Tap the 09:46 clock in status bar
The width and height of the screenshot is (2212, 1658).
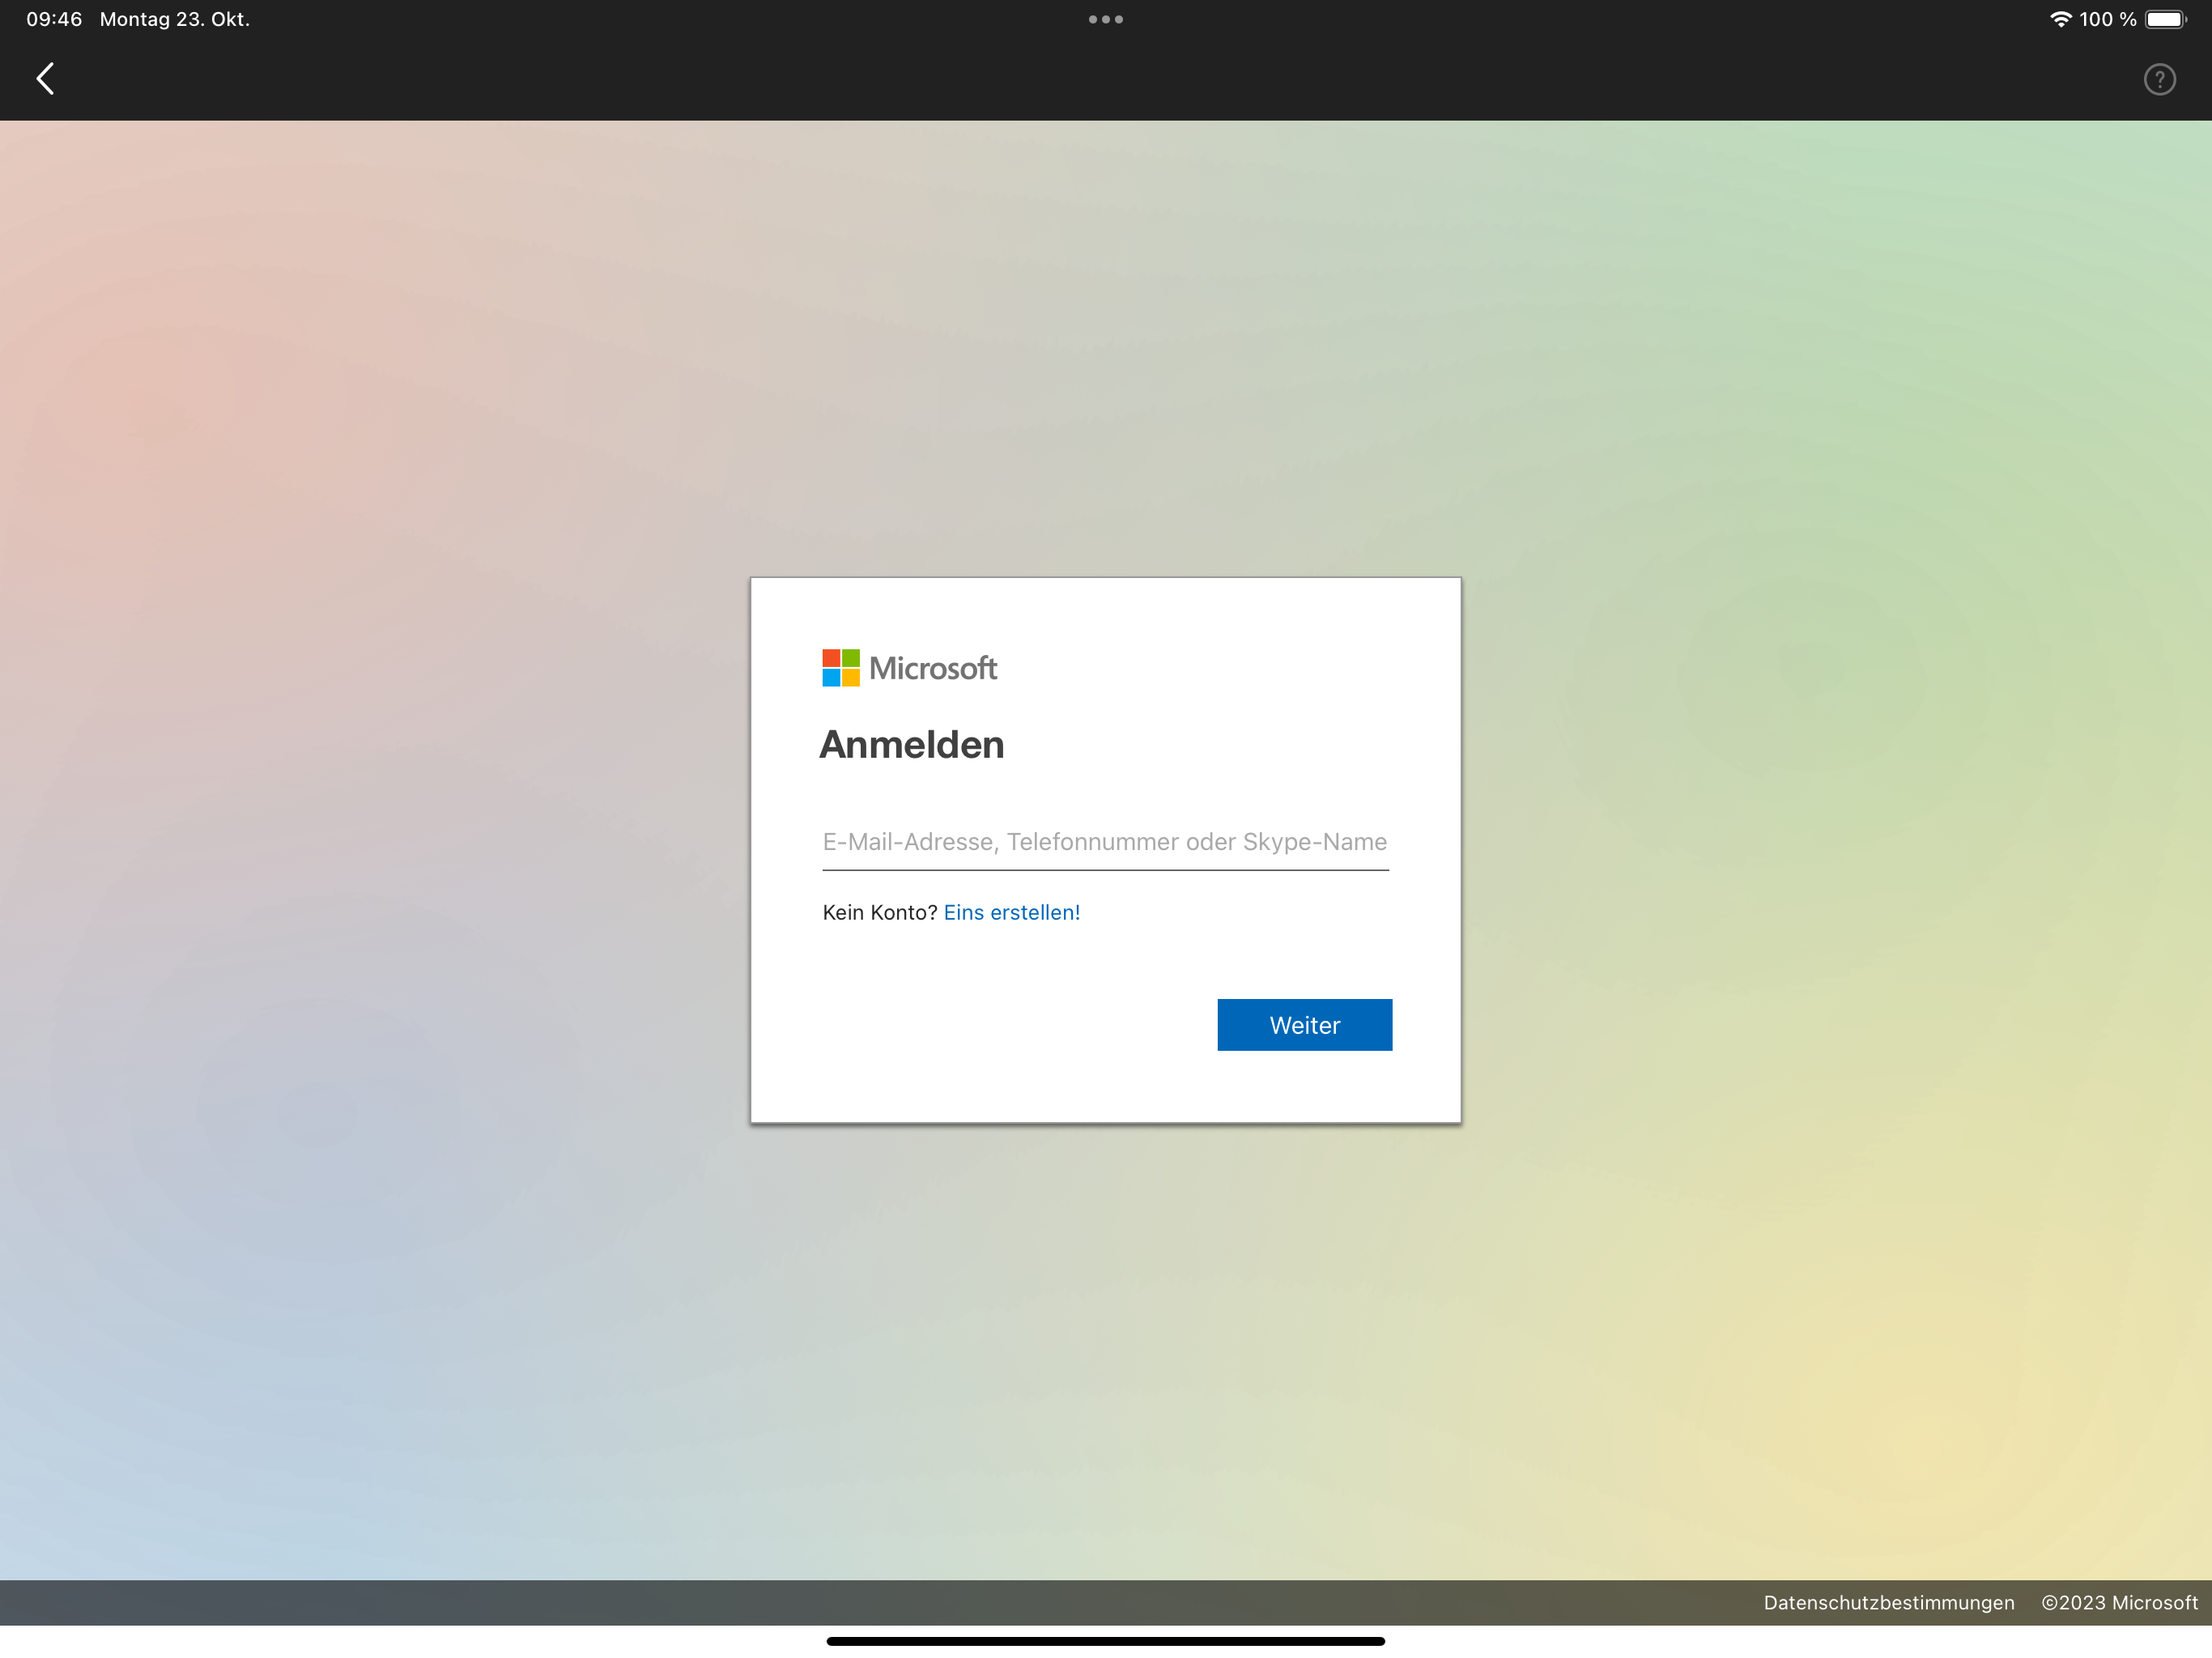tap(54, 19)
